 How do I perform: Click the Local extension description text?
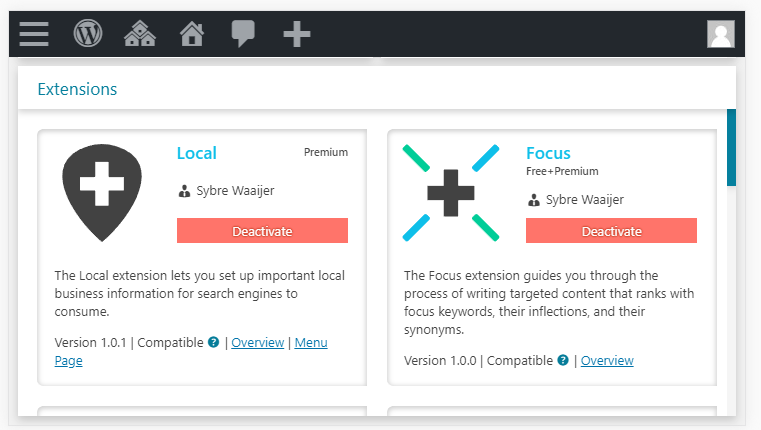tap(199, 294)
